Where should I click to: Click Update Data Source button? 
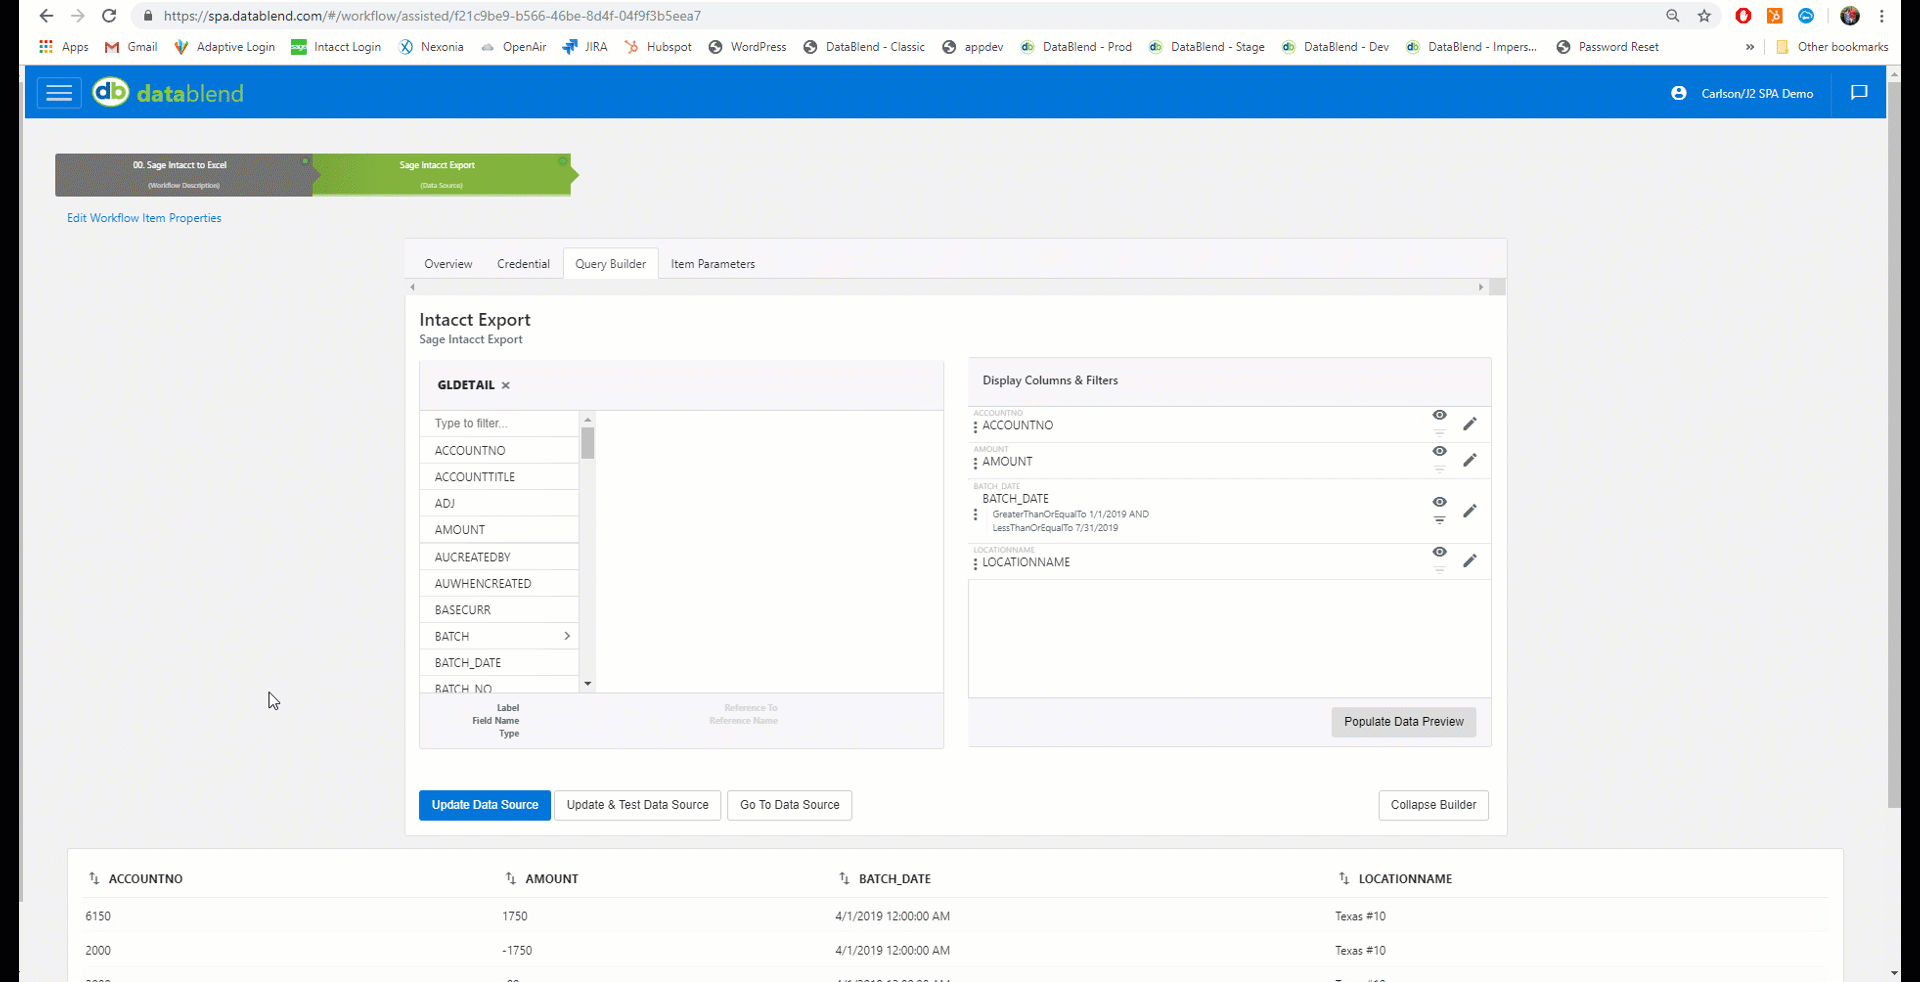pos(485,805)
